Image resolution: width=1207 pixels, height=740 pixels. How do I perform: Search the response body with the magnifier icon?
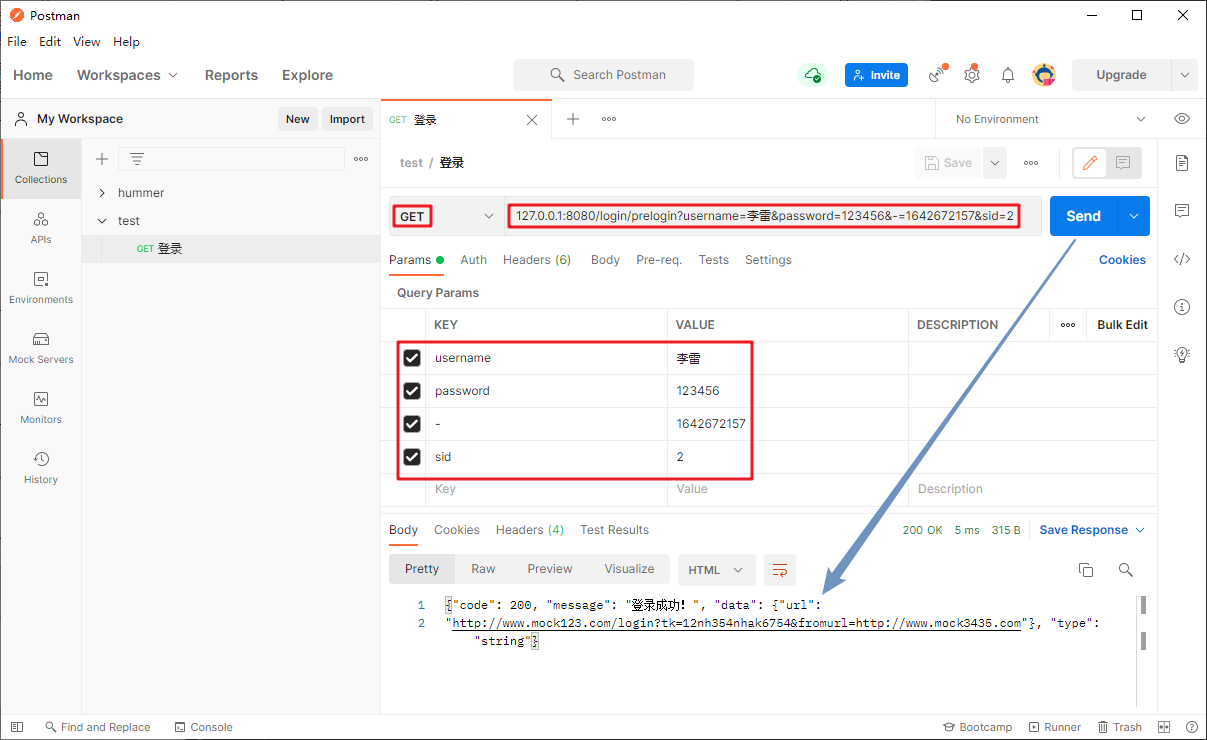pyautogui.click(x=1126, y=570)
